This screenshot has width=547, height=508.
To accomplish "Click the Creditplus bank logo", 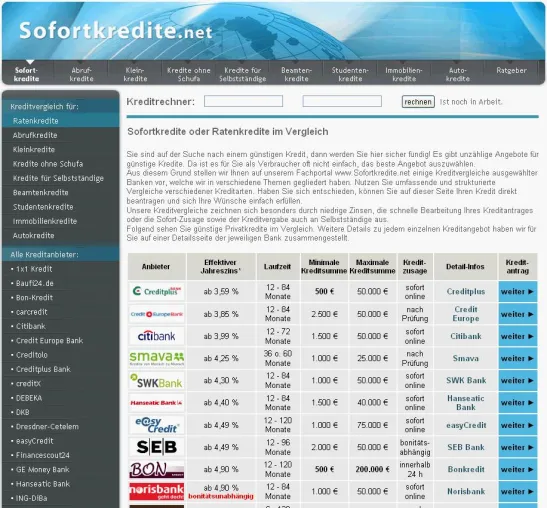I will (157, 291).
